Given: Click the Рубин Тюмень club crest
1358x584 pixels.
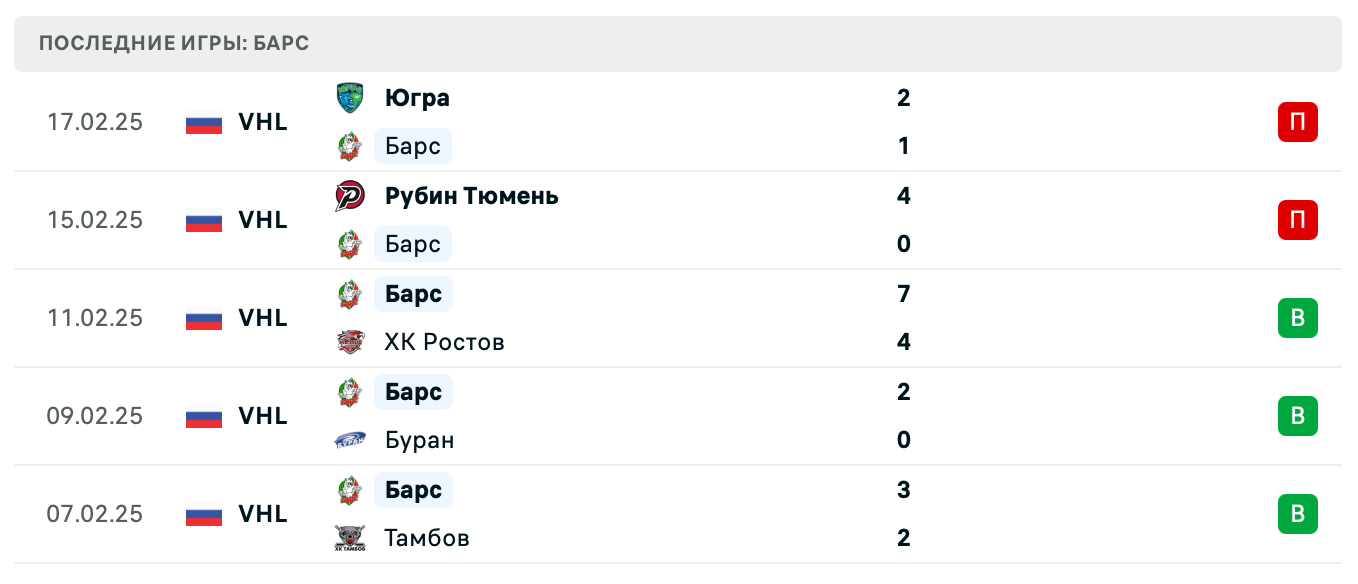Looking at the screenshot, I should [349, 196].
